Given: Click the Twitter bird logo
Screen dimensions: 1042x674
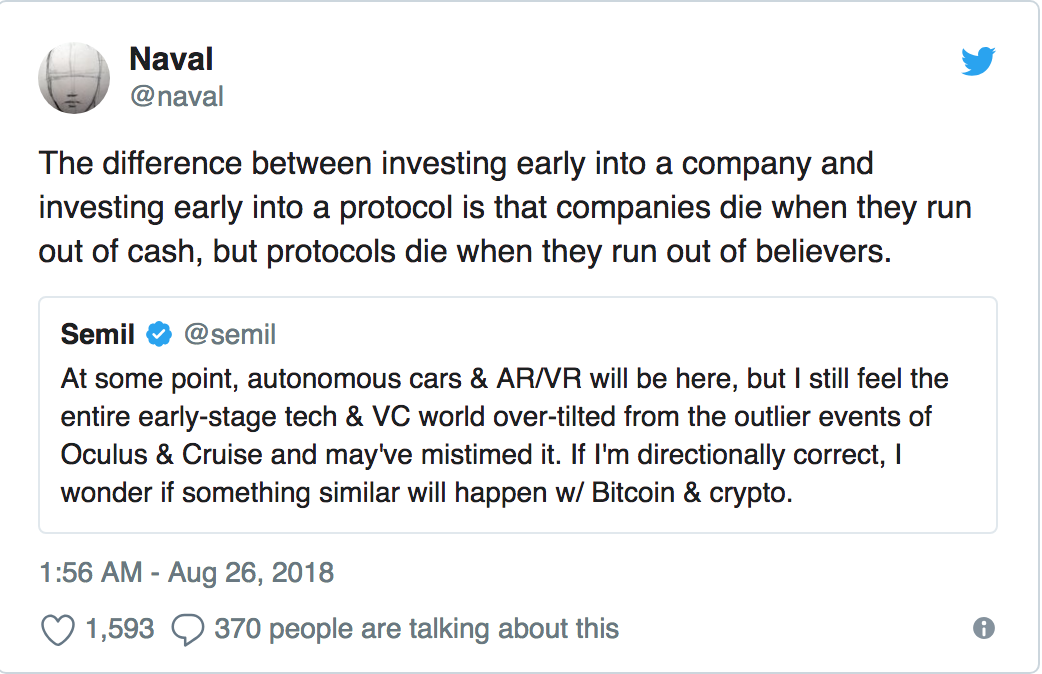Looking at the screenshot, I should [x=977, y=62].
